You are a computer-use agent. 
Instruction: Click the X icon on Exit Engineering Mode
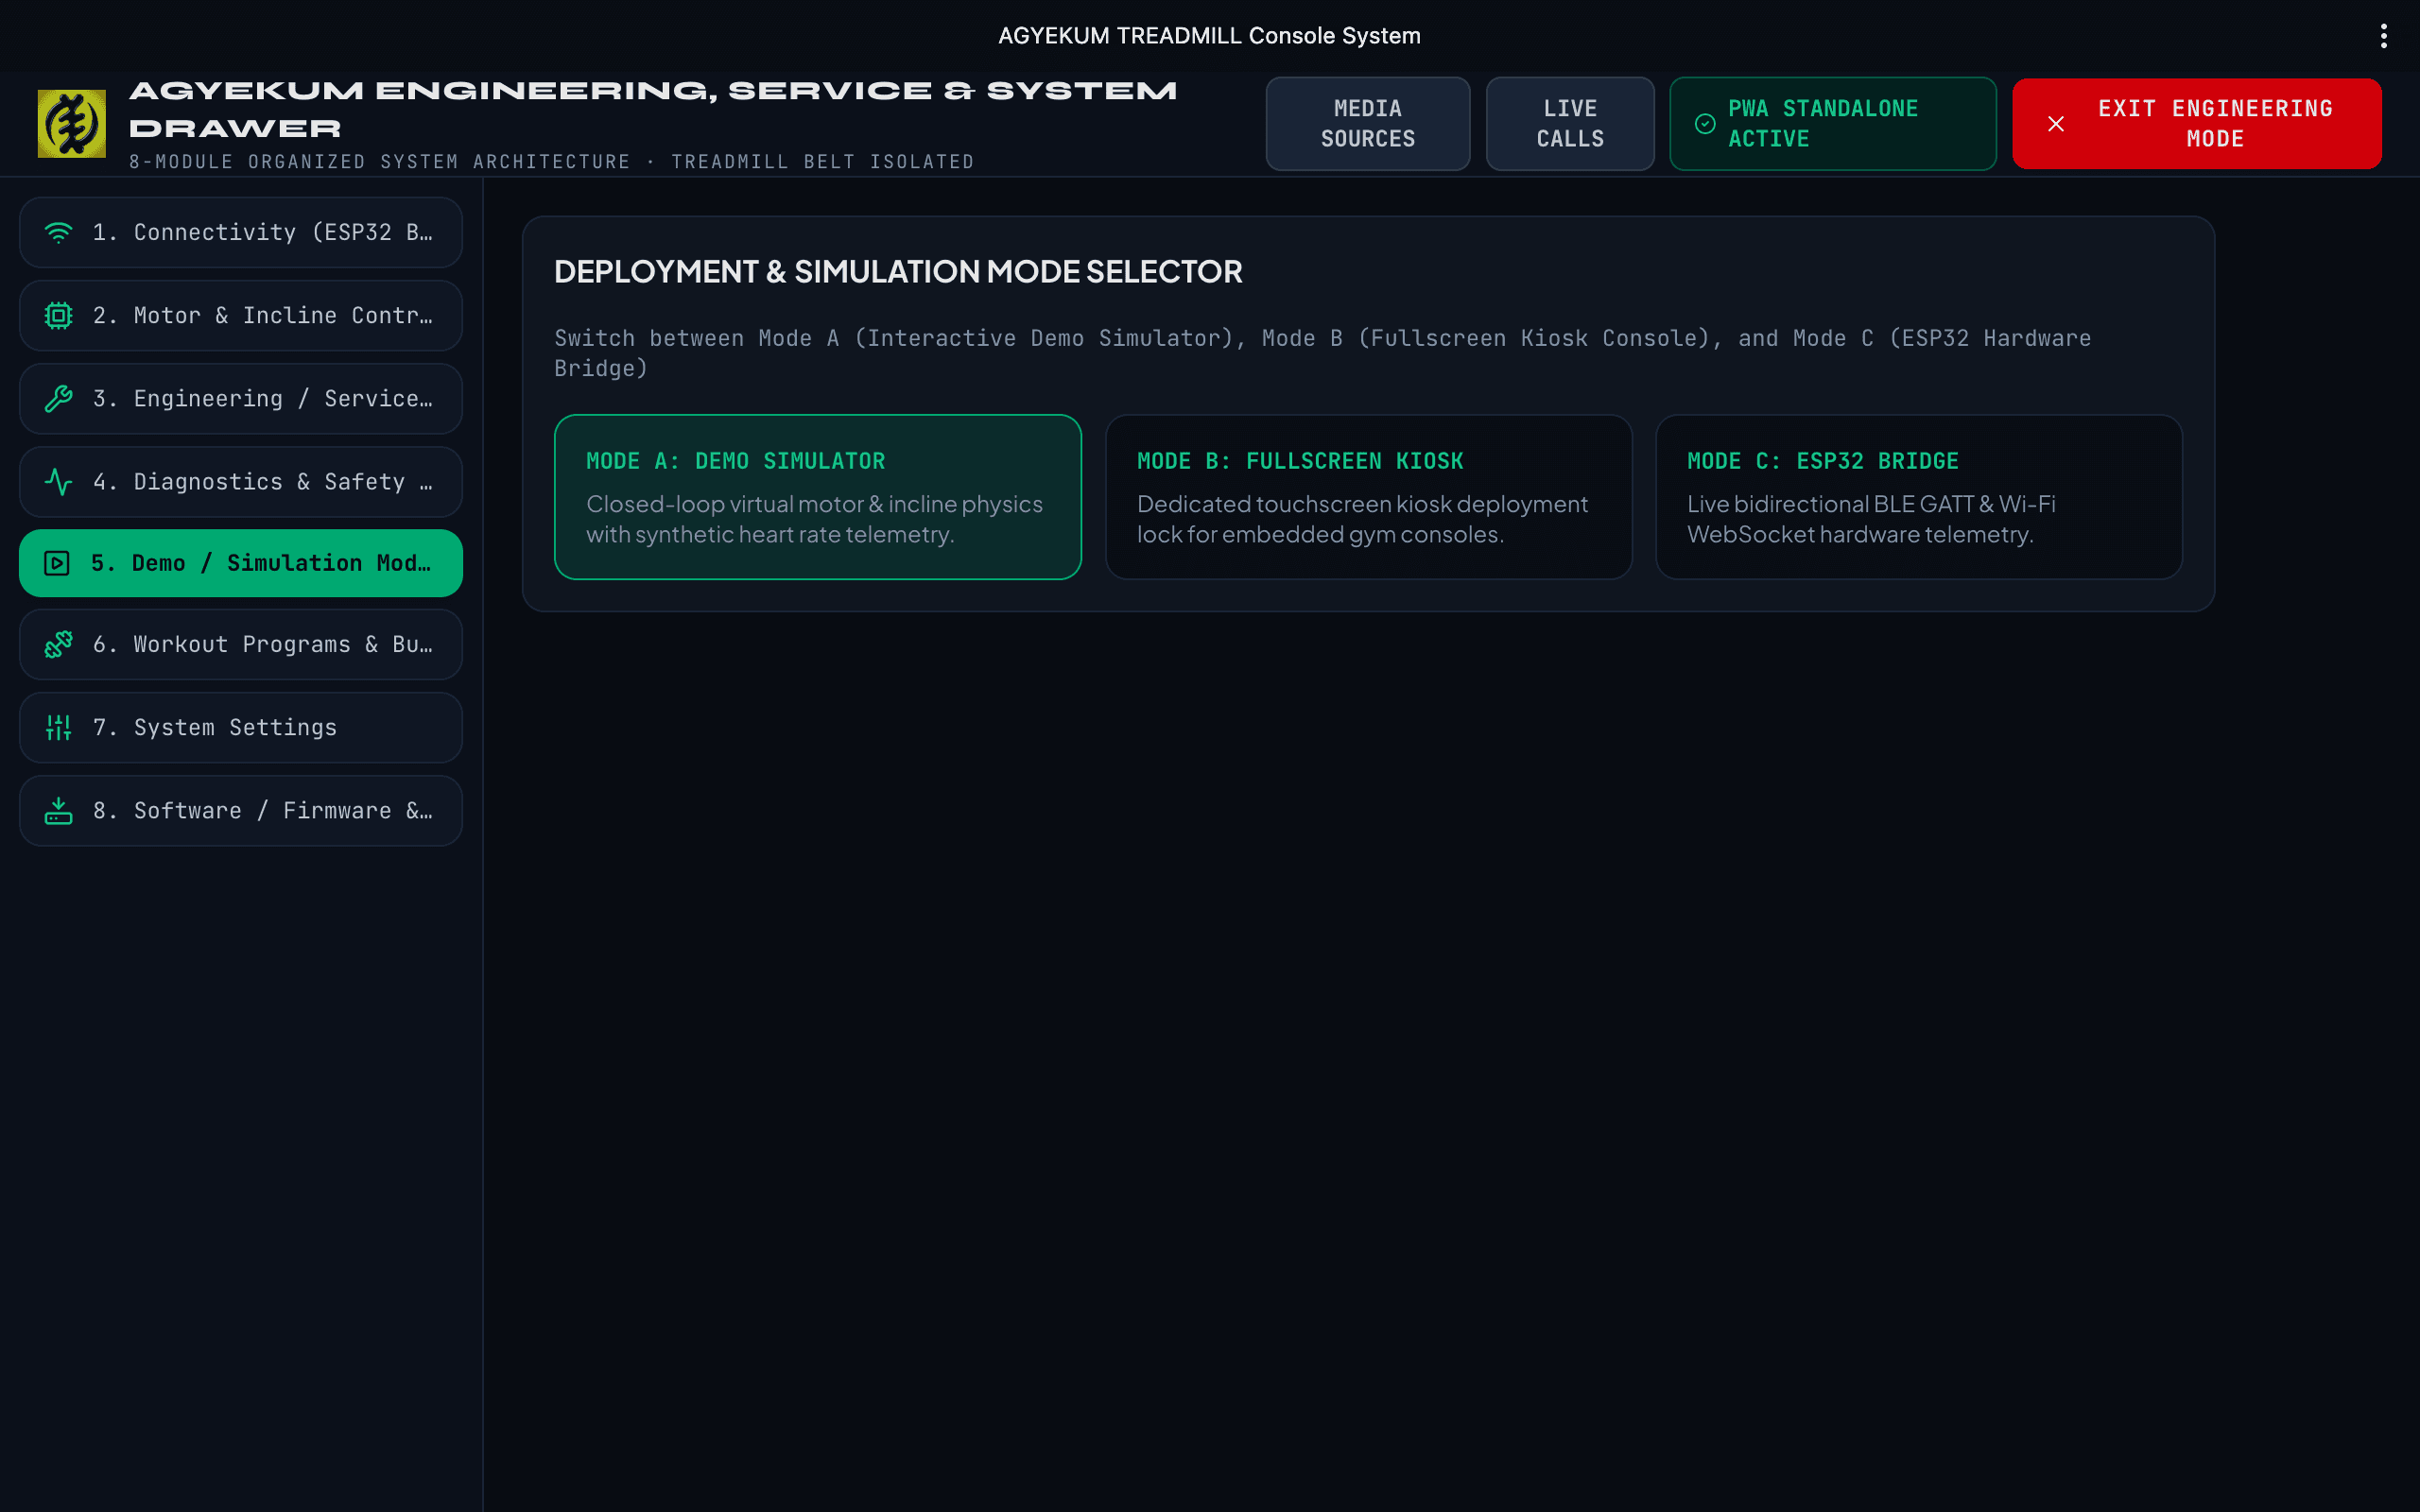pyautogui.click(x=2056, y=124)
